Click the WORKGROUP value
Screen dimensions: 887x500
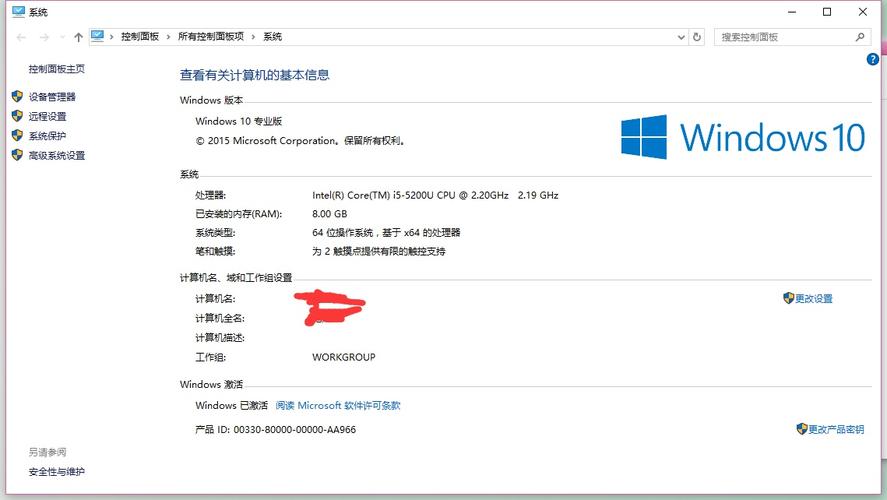click(343, 357)
